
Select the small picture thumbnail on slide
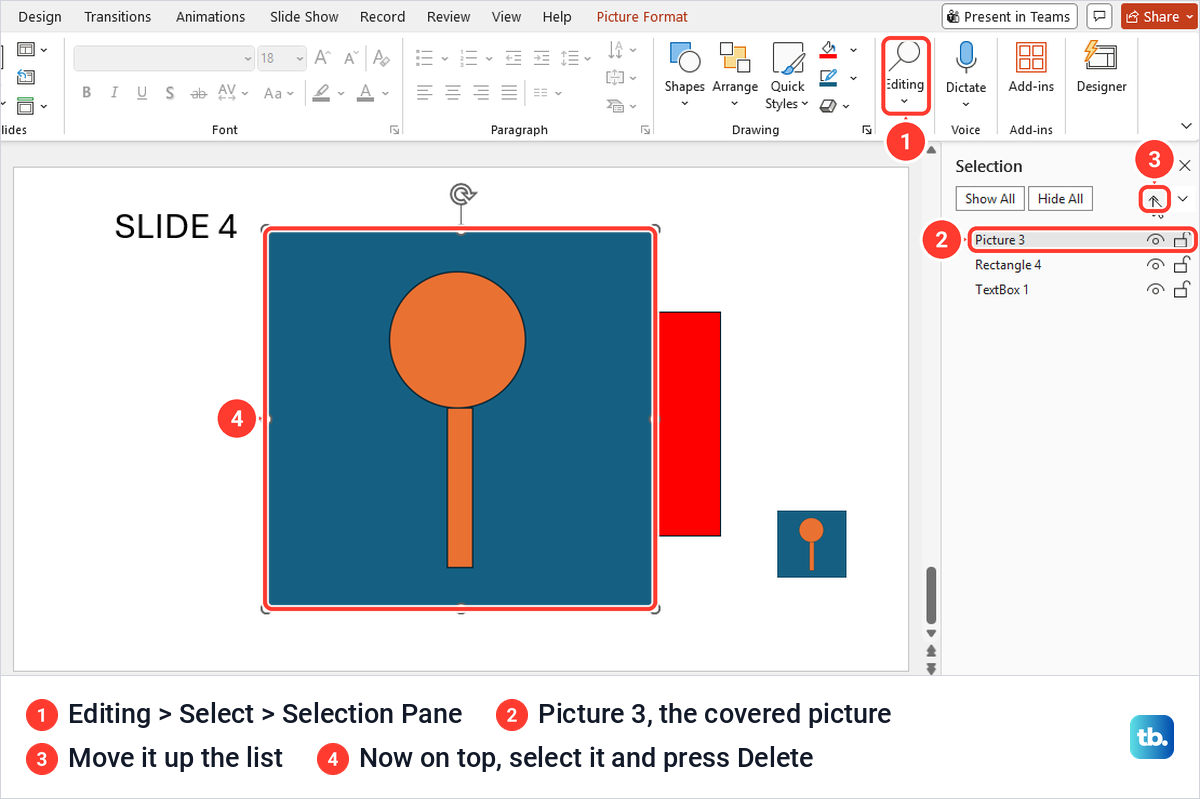point(812,544)
